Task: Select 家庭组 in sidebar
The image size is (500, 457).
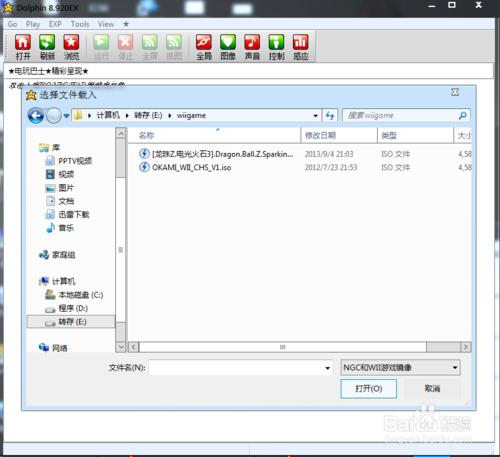Action: pos(57,255)
